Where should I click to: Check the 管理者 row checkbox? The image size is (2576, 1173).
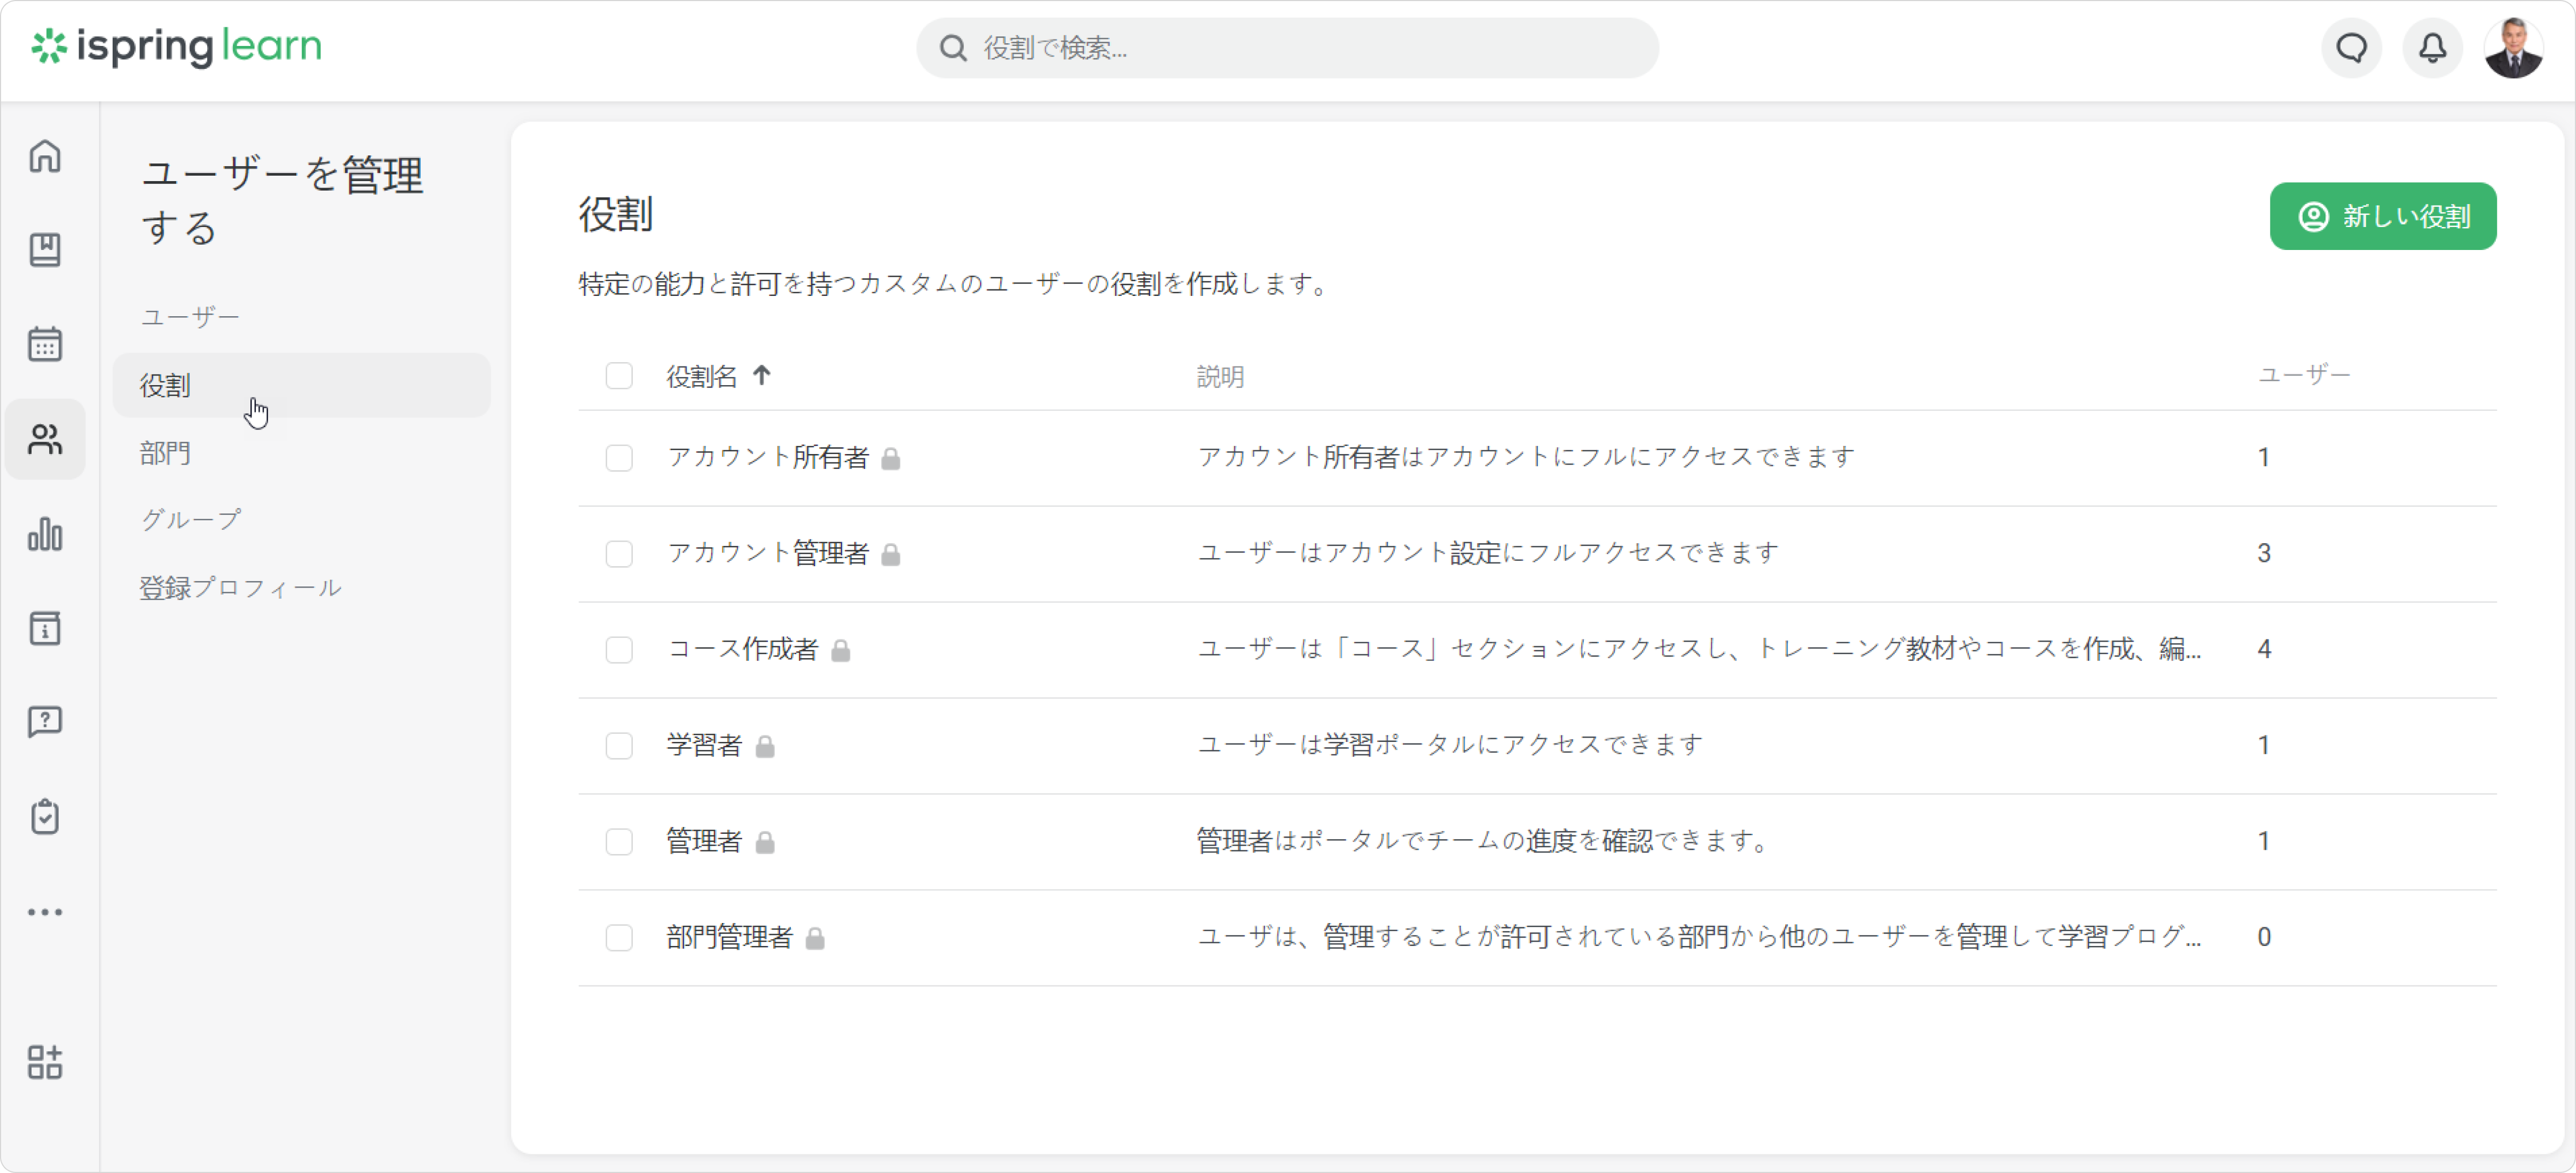pos(619,842)
